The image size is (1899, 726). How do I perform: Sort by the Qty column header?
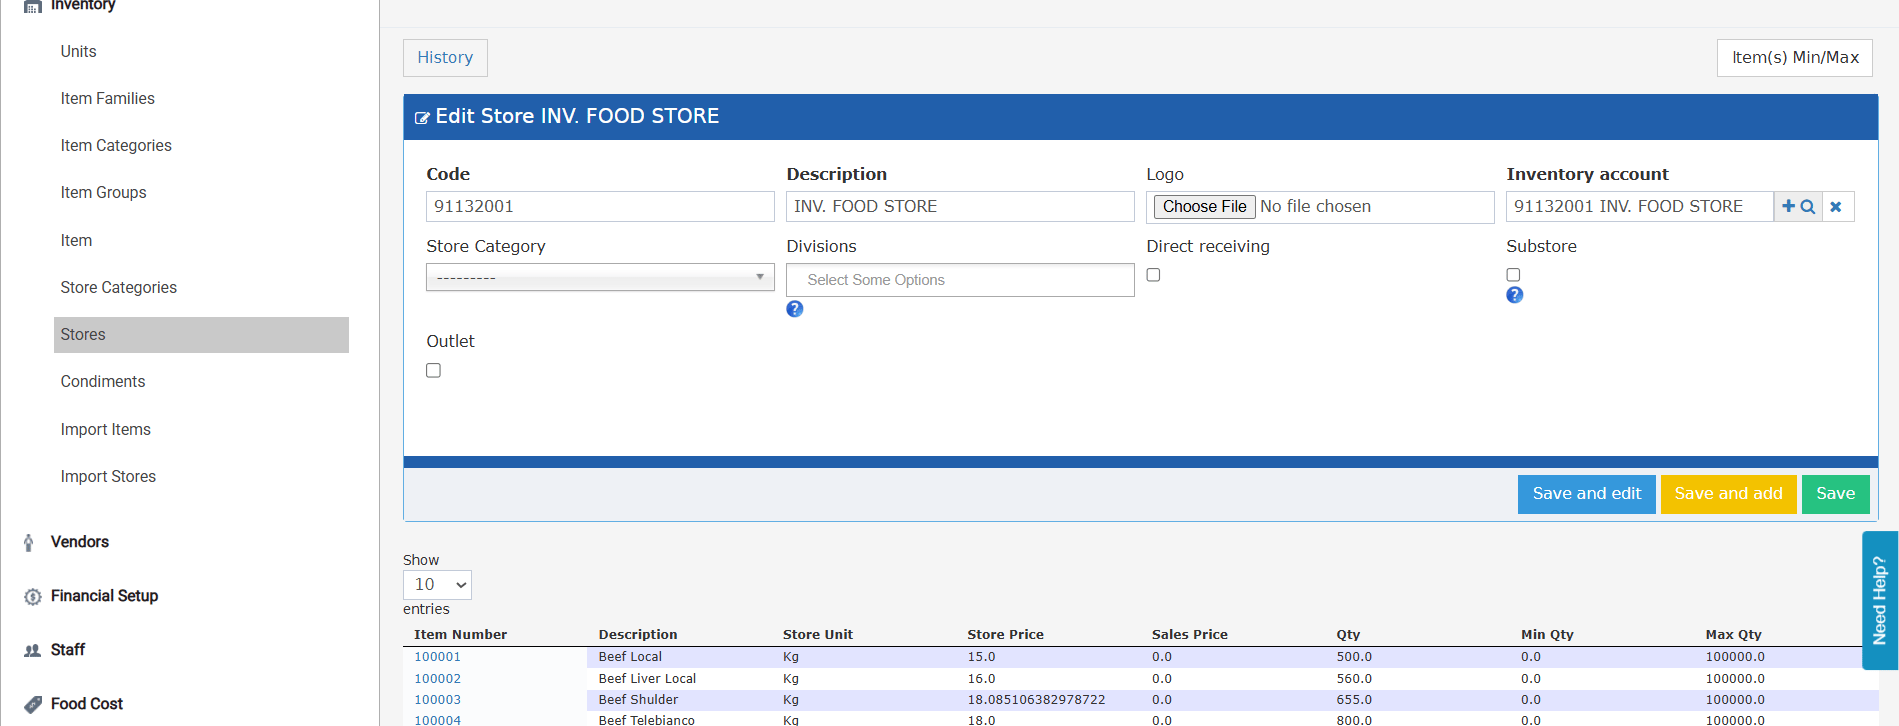point(1348,635)
